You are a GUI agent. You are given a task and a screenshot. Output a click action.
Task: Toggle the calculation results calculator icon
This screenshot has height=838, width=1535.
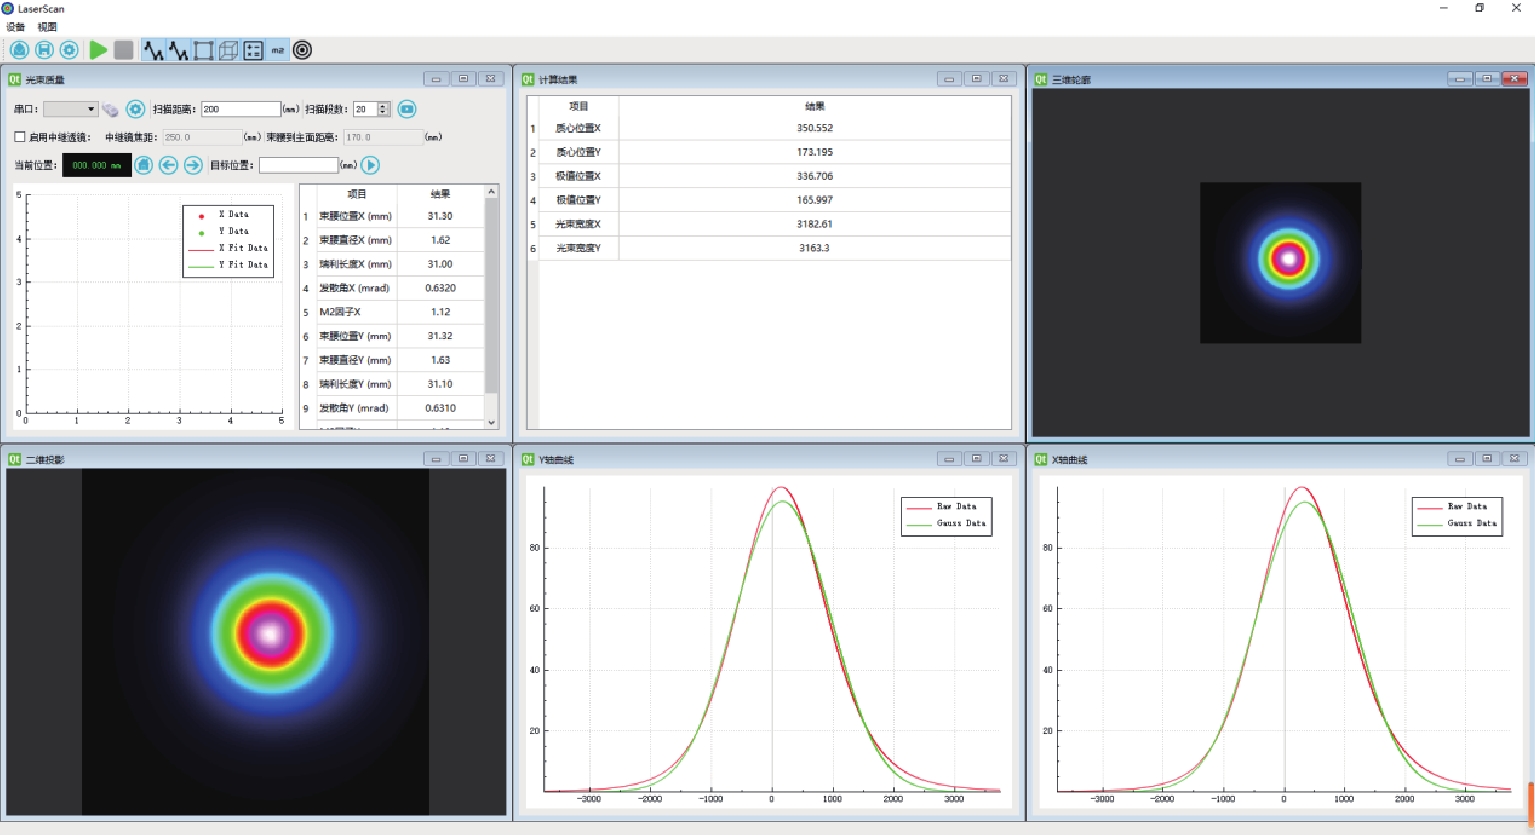tap(253, 50)
